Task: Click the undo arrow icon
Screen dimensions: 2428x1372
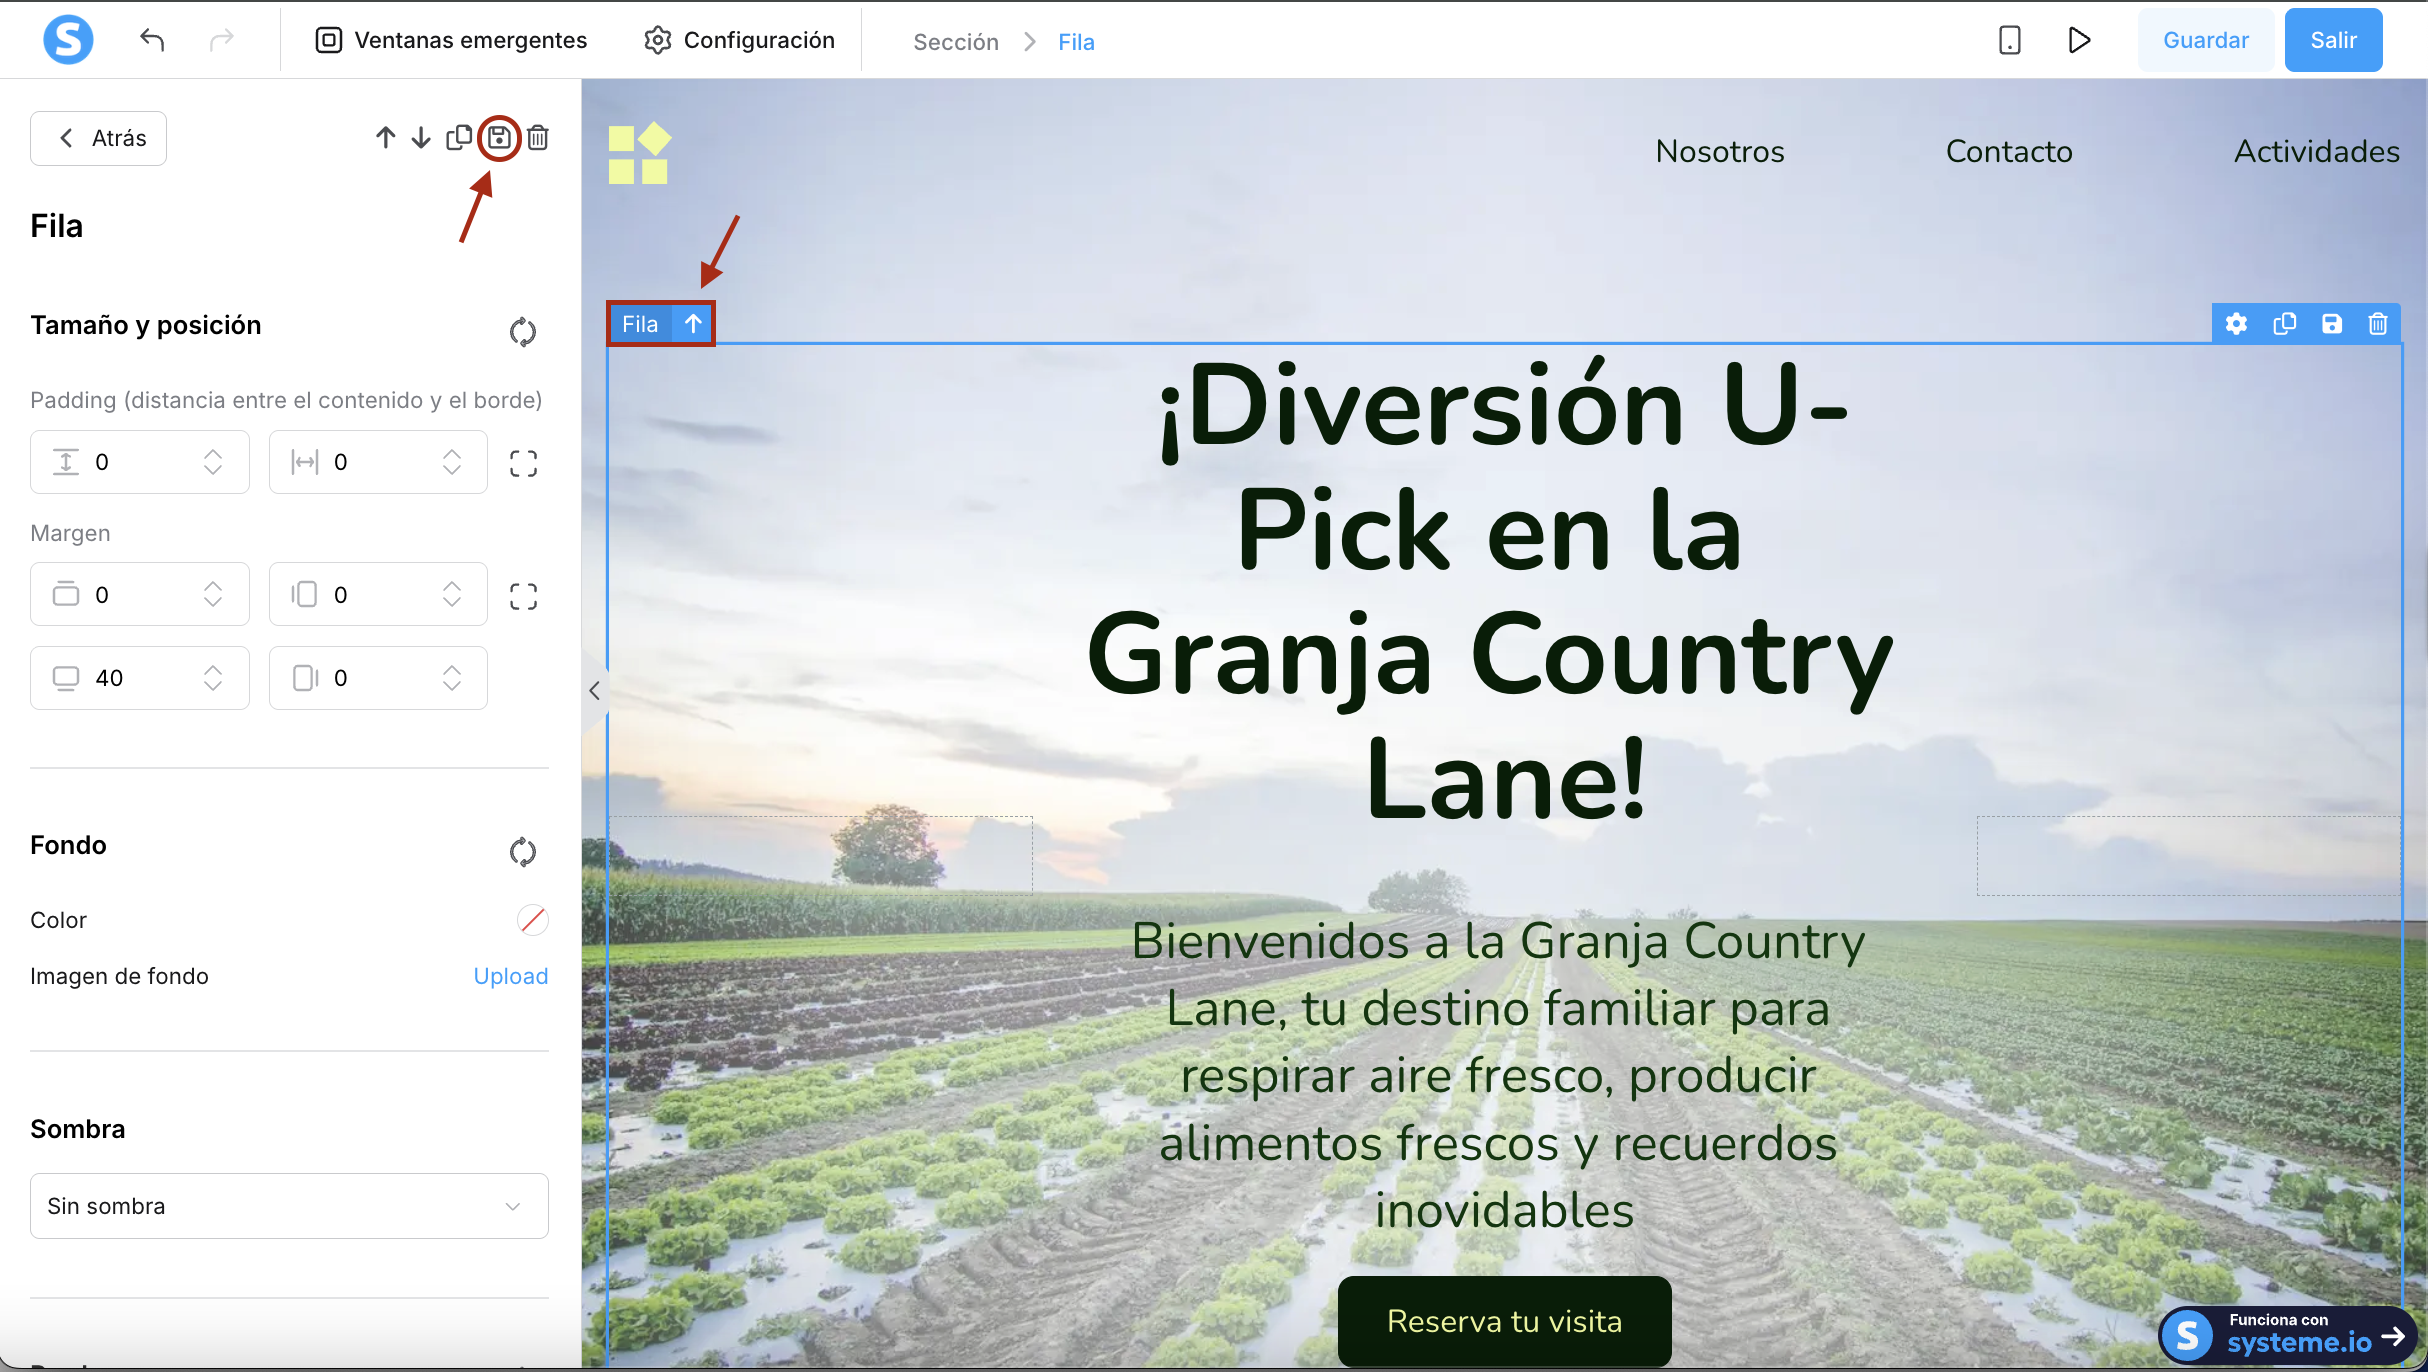Action: pyautogui.click(x=152, y=40)
